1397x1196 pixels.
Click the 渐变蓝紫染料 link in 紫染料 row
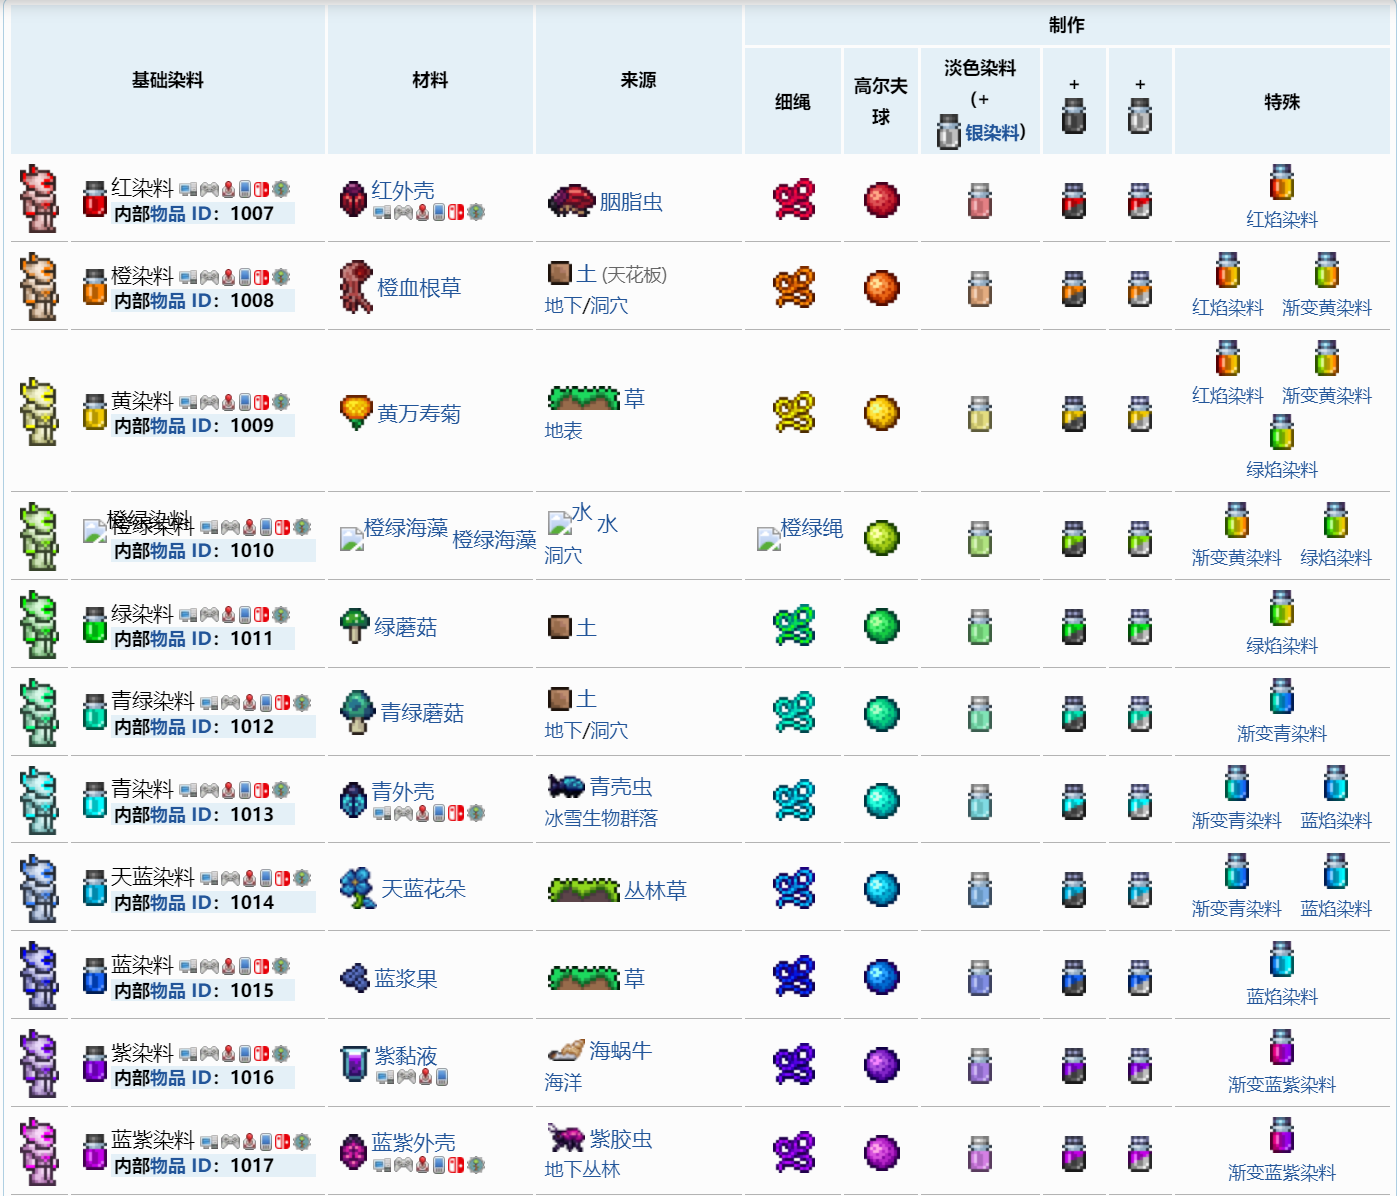[1281, 1085]
